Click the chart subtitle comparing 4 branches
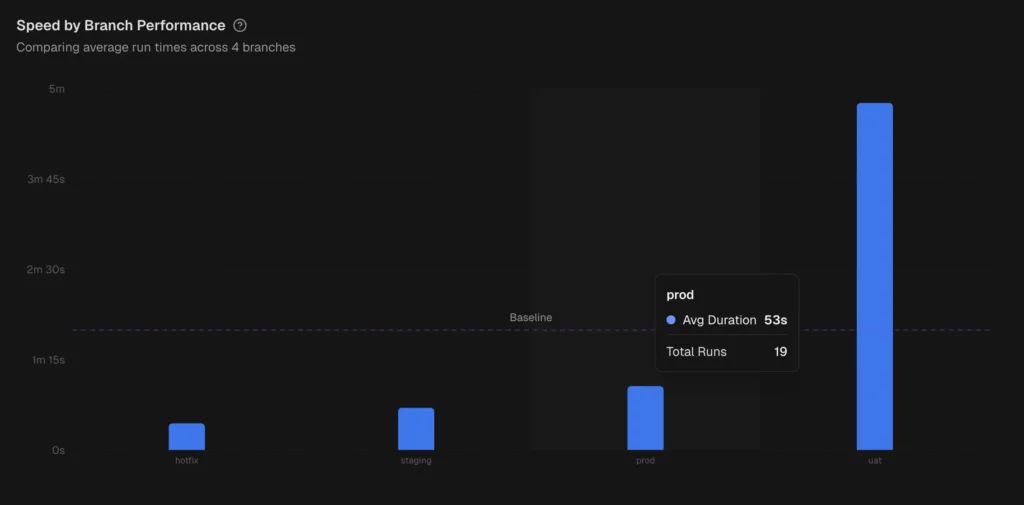The image size is (1024, 505). click(156, 47)
